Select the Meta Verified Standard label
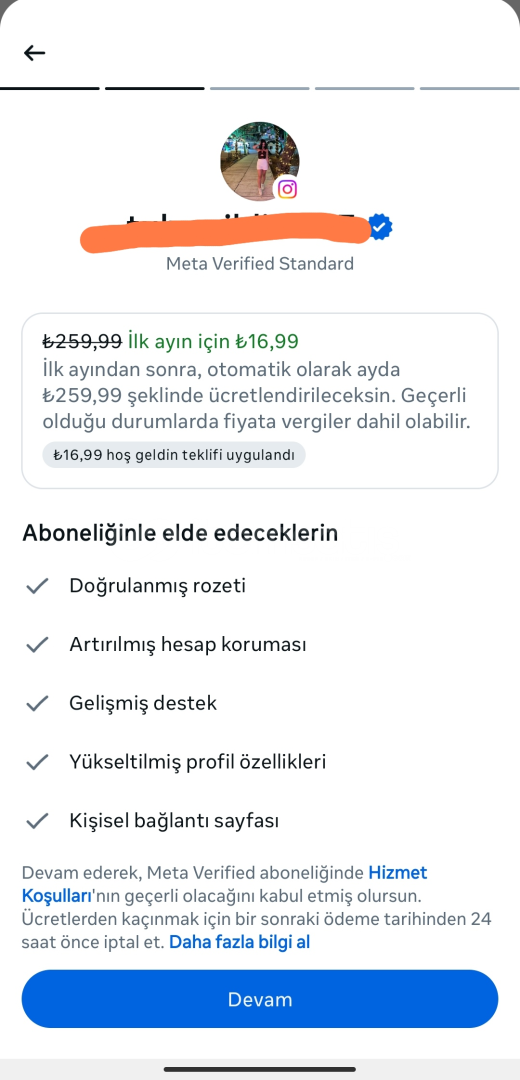 tap(260, 264)
